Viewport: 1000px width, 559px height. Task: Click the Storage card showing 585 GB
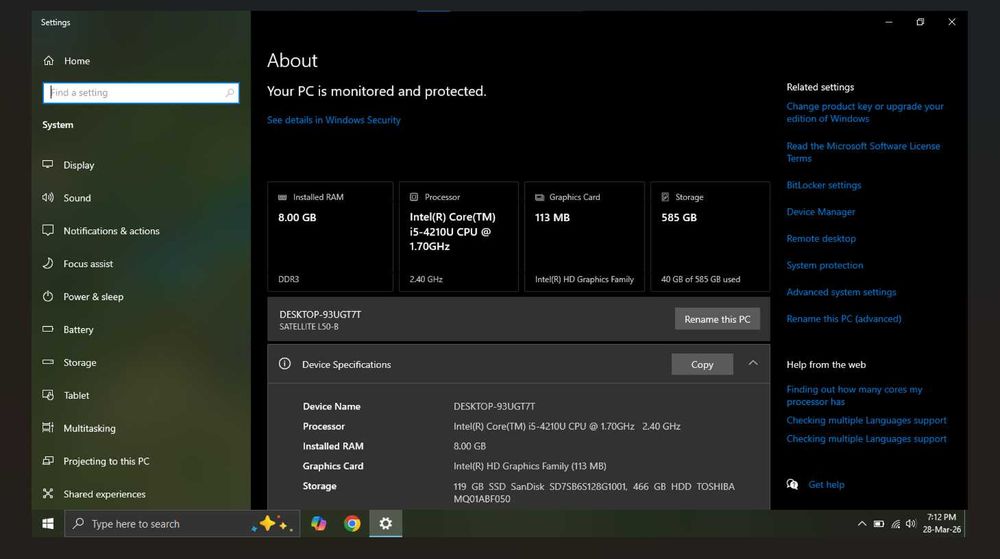[x=710, y=236]
